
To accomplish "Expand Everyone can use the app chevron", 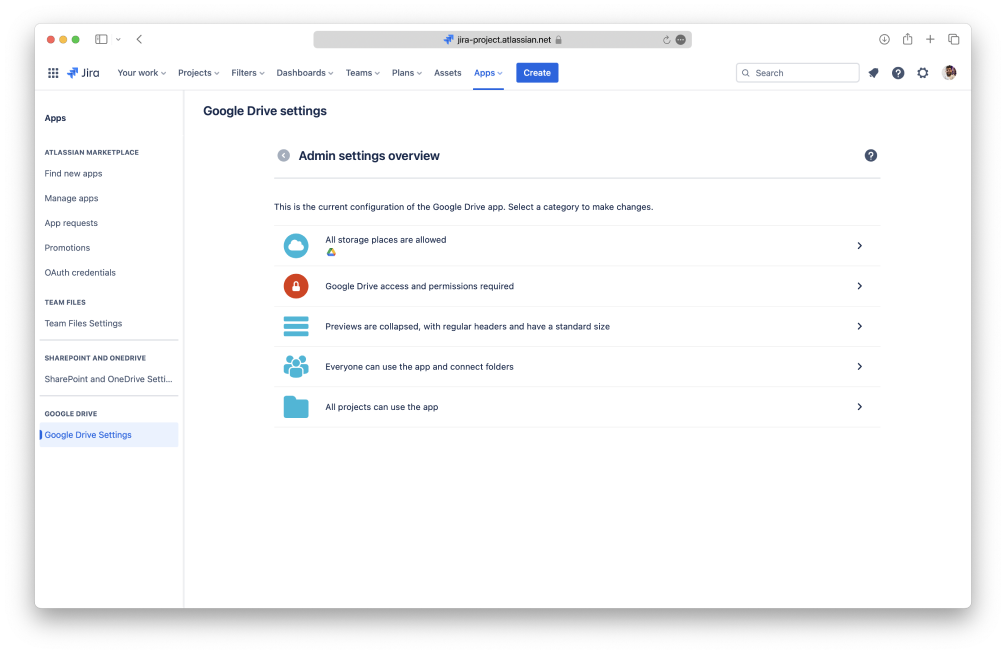I will pyautogui.click(x=860, y=366).
